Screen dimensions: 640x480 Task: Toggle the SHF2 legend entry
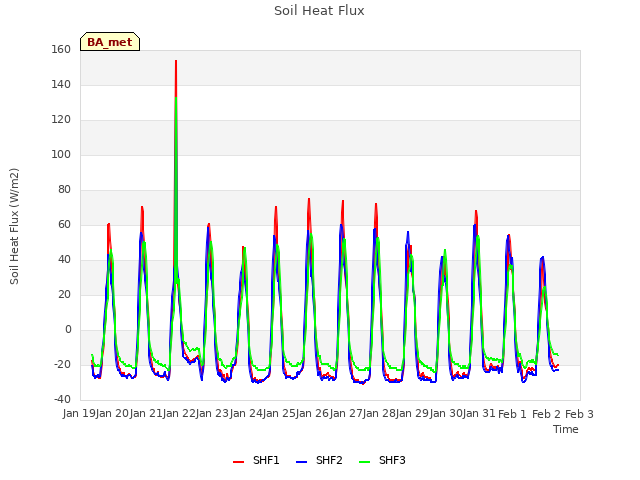(319, 460)
